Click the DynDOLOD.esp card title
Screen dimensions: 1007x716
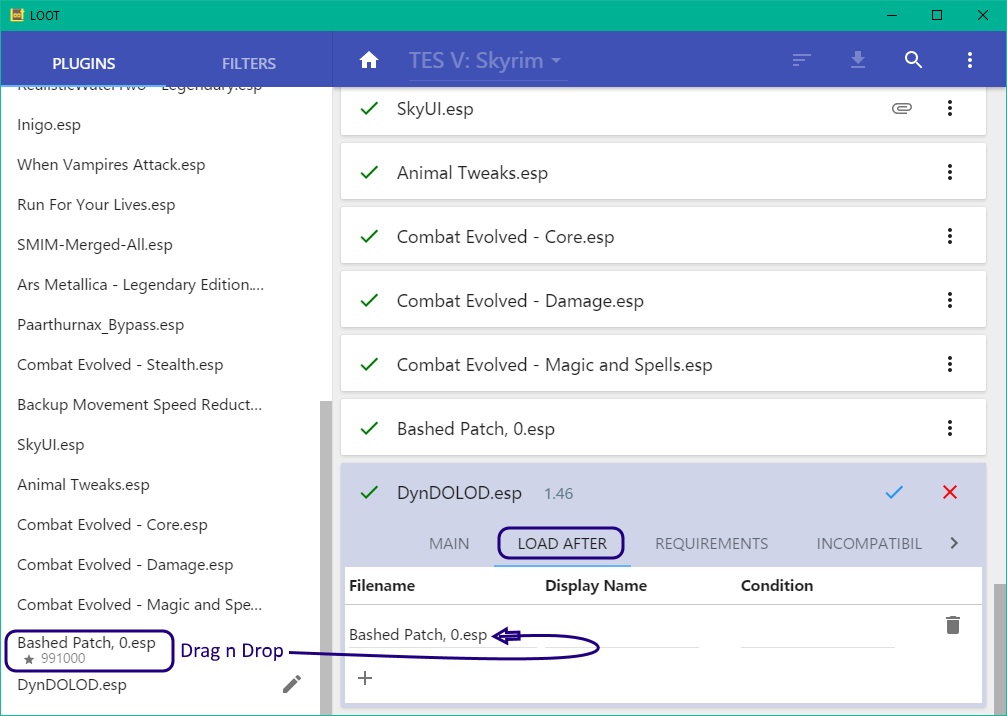point(459,493)
